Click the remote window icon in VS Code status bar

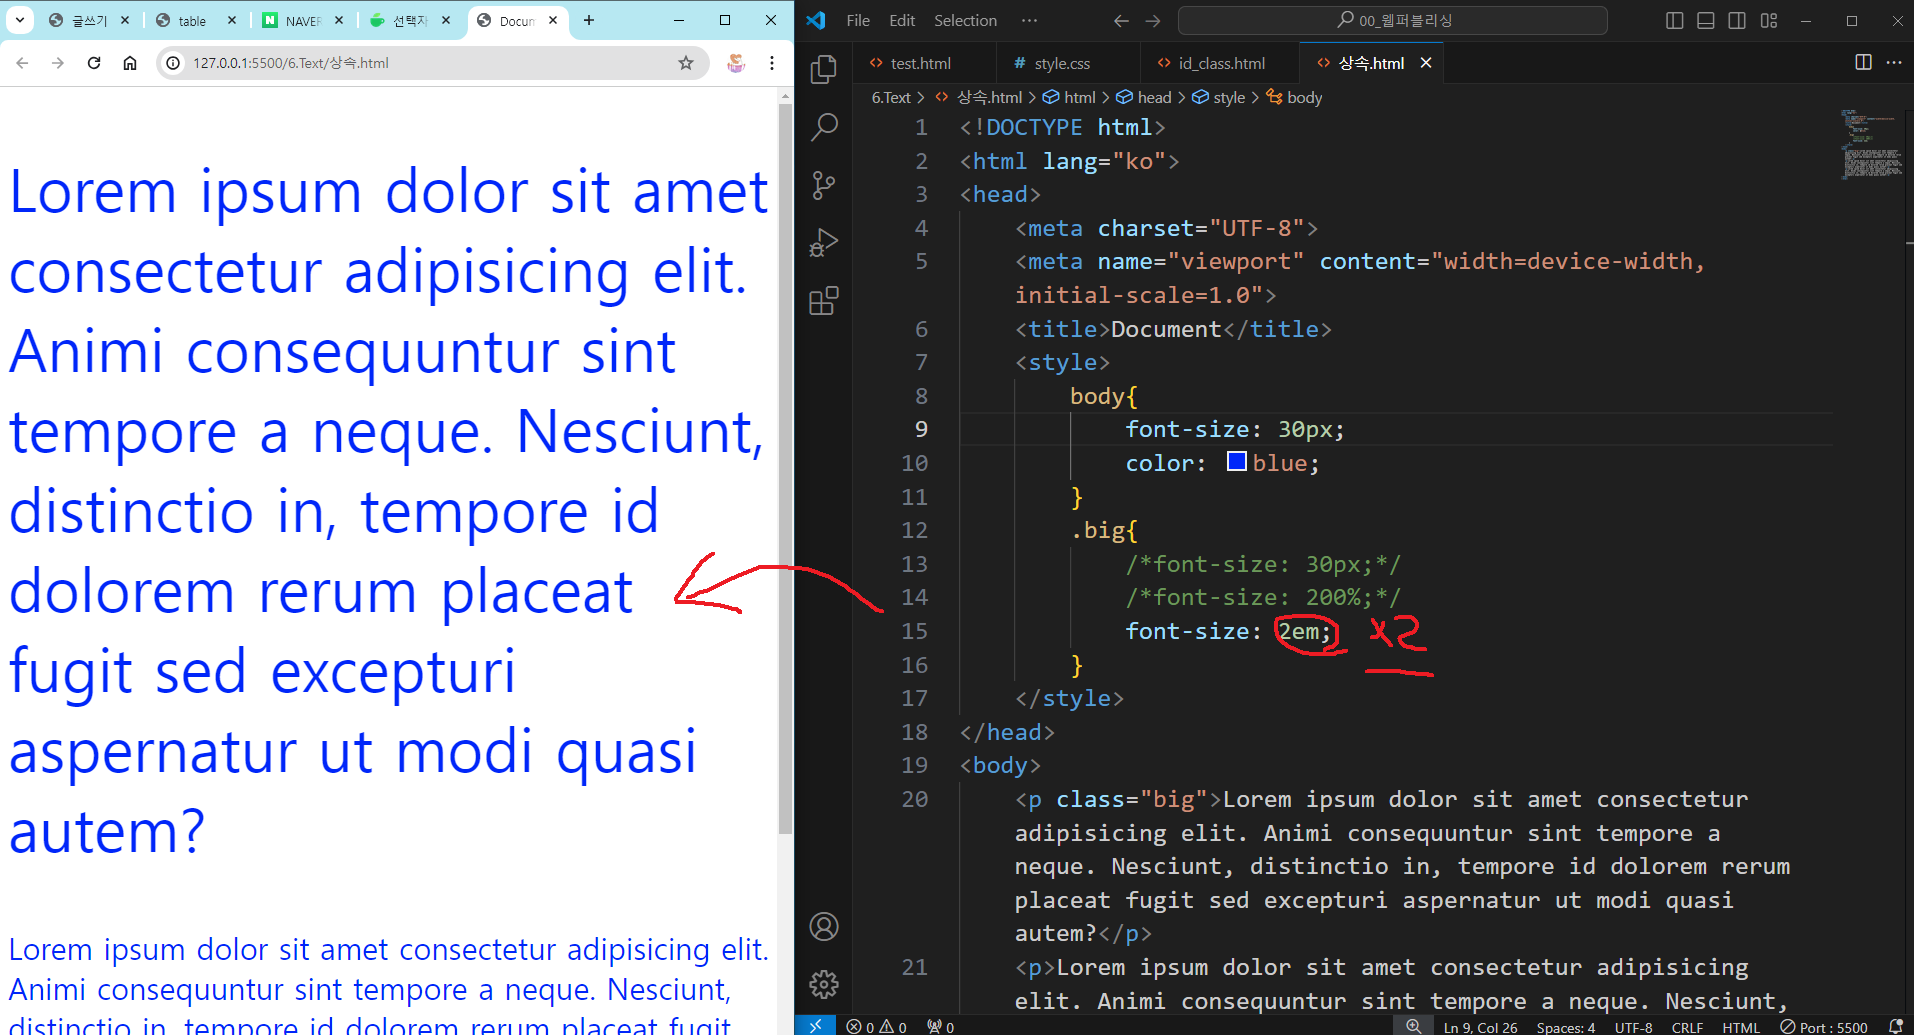815,1026
